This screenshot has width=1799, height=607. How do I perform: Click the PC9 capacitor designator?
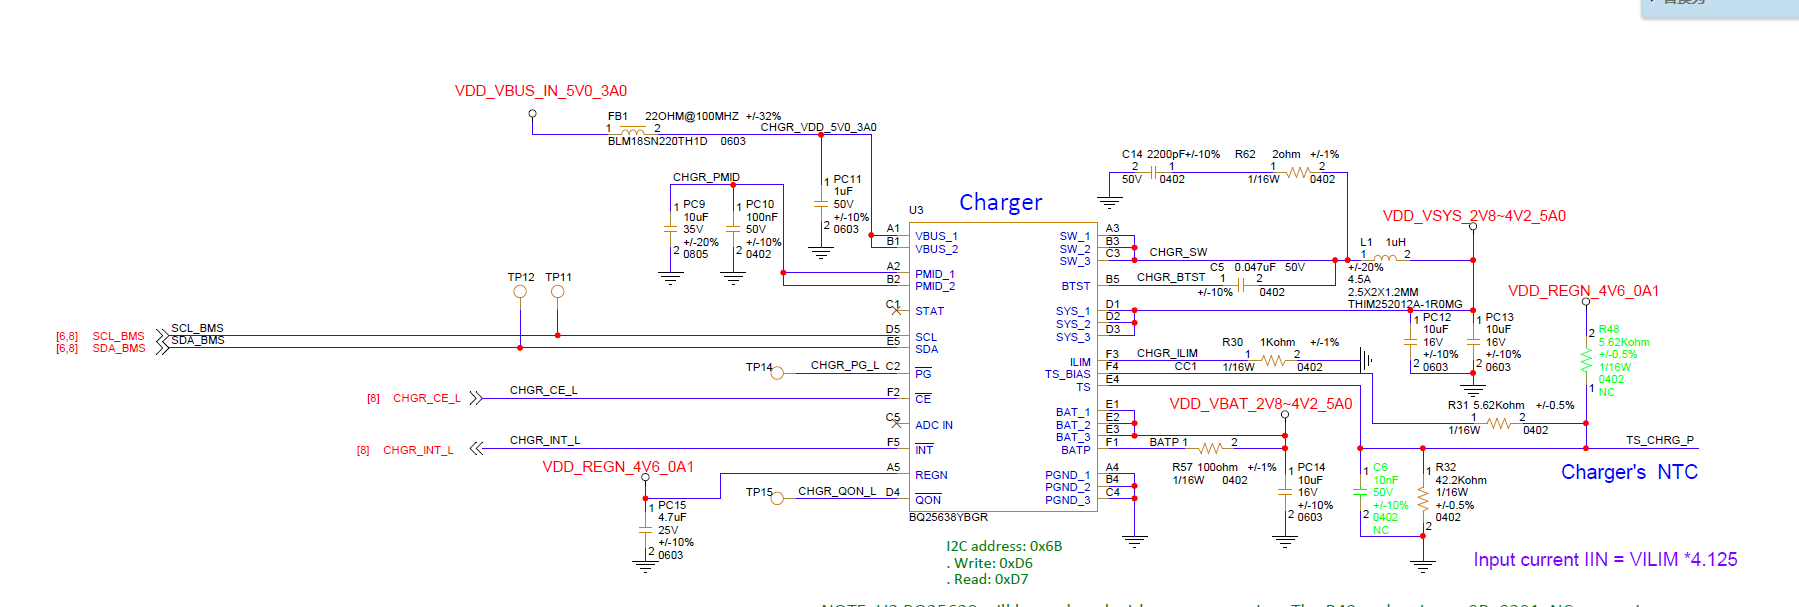pos(694,204)
